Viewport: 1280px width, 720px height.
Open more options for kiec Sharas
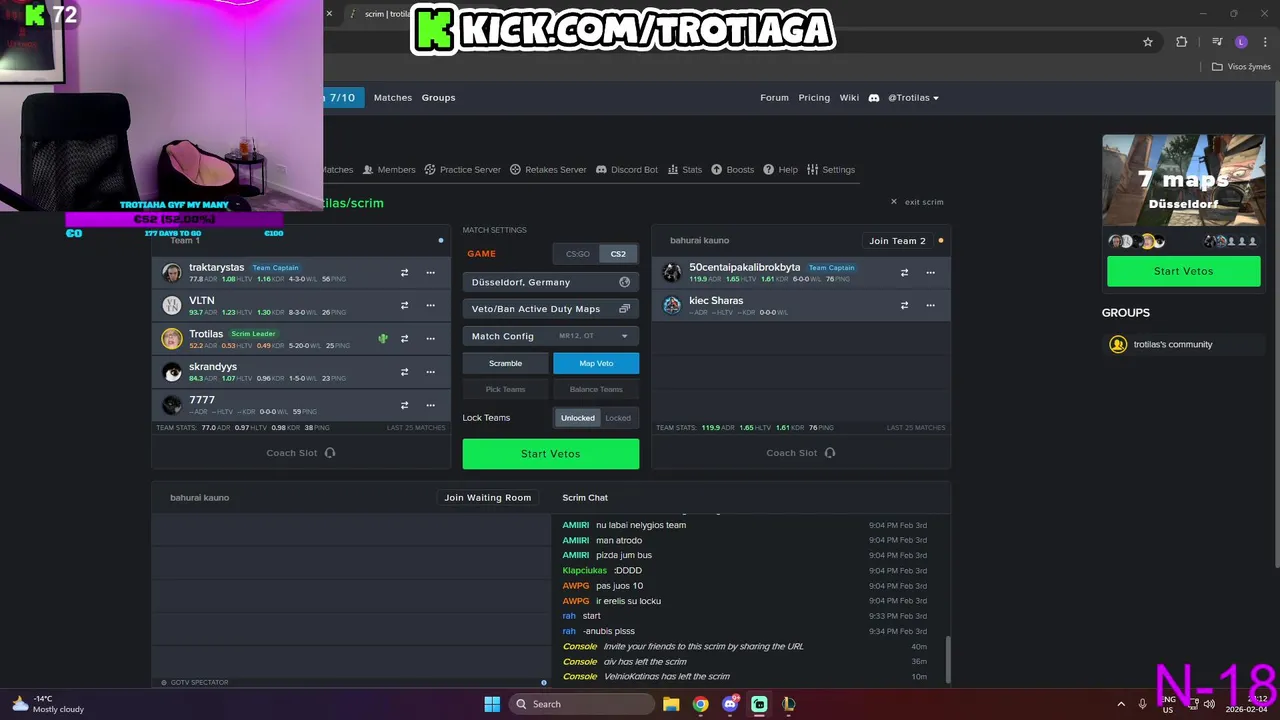[930, 305]
